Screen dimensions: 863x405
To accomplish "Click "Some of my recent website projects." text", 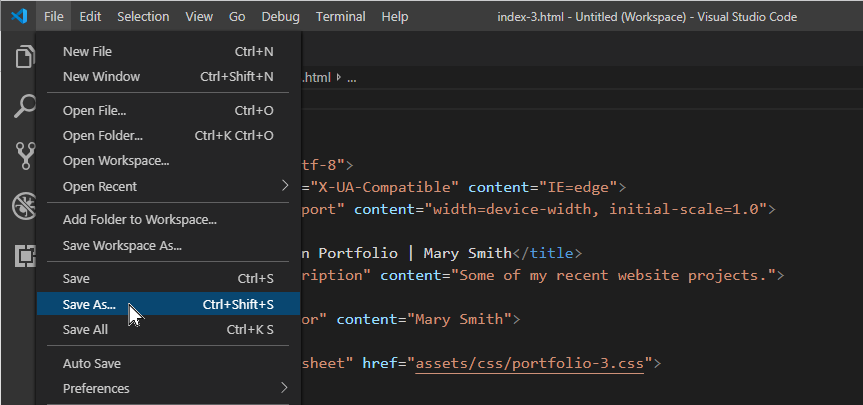I will pos(613,275).
